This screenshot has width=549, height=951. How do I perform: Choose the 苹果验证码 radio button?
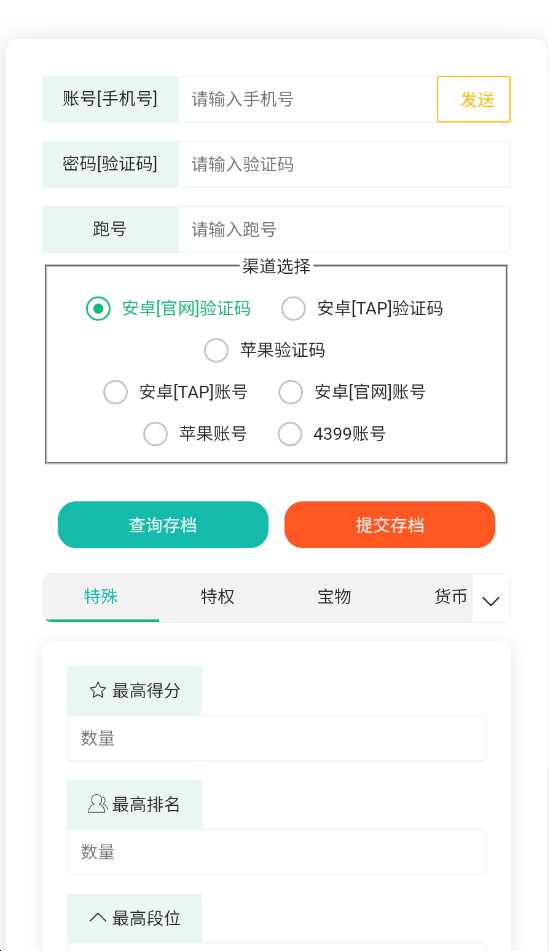(216, 351)
